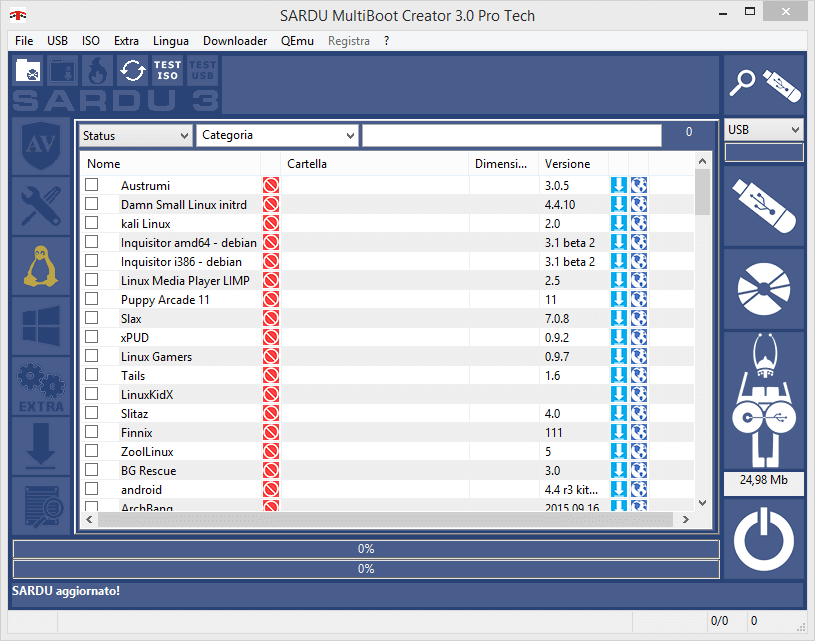Open the Utility wrench tools category
Viewport: 815px width, 641px height.
(41, 206)
